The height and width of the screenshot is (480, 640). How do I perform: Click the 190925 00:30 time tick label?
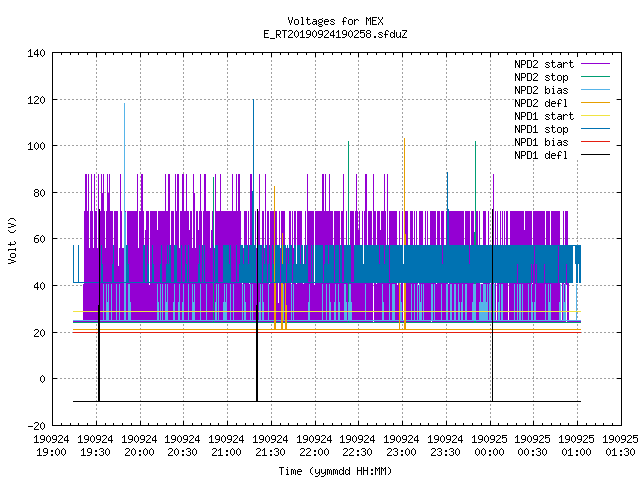click(533, 446)
